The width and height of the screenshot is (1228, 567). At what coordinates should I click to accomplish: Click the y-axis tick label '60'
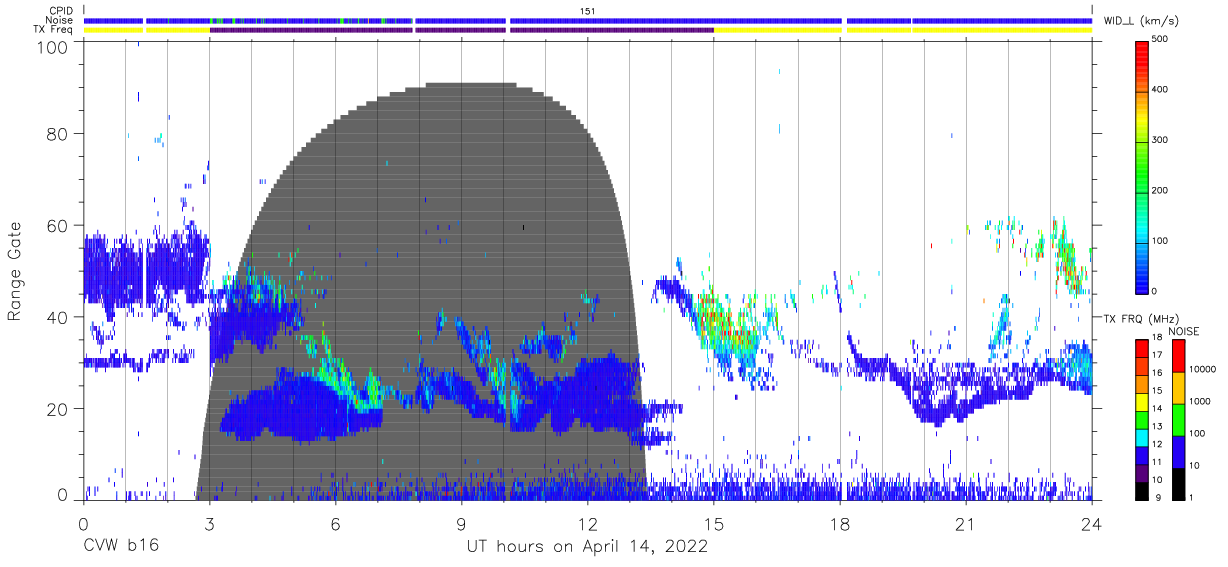pyautogui.click(x=58, y=225)
